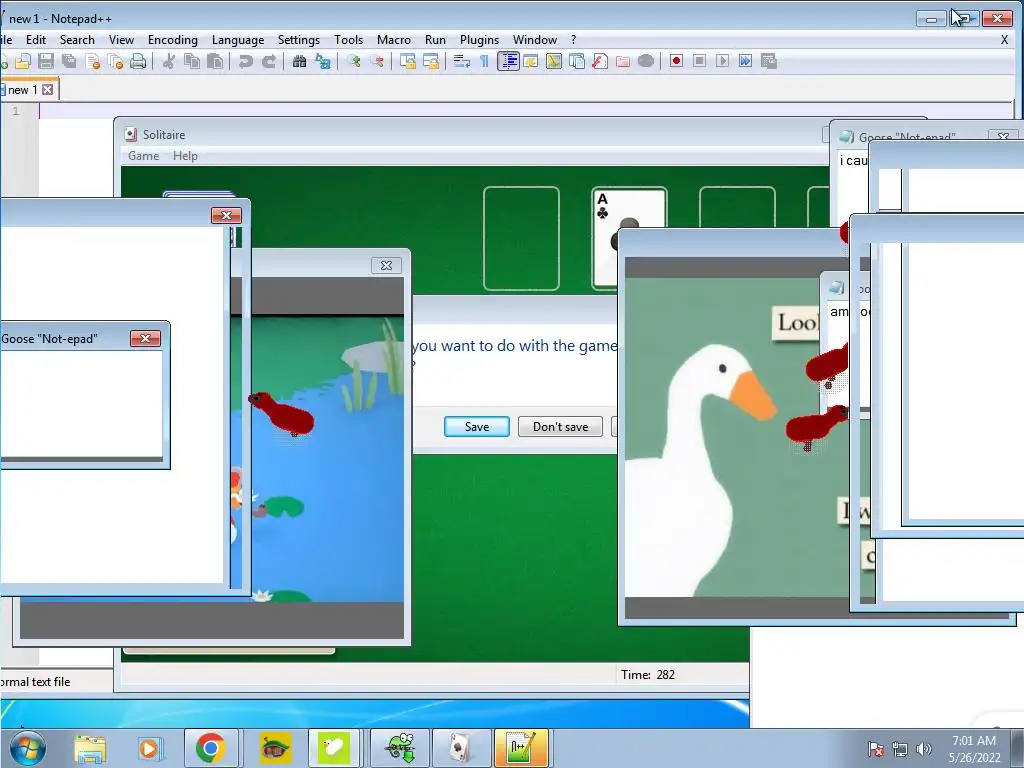
Task: Open the Edit menu in Notepad++
Action: pyautogui.click(x=36, y=40)
